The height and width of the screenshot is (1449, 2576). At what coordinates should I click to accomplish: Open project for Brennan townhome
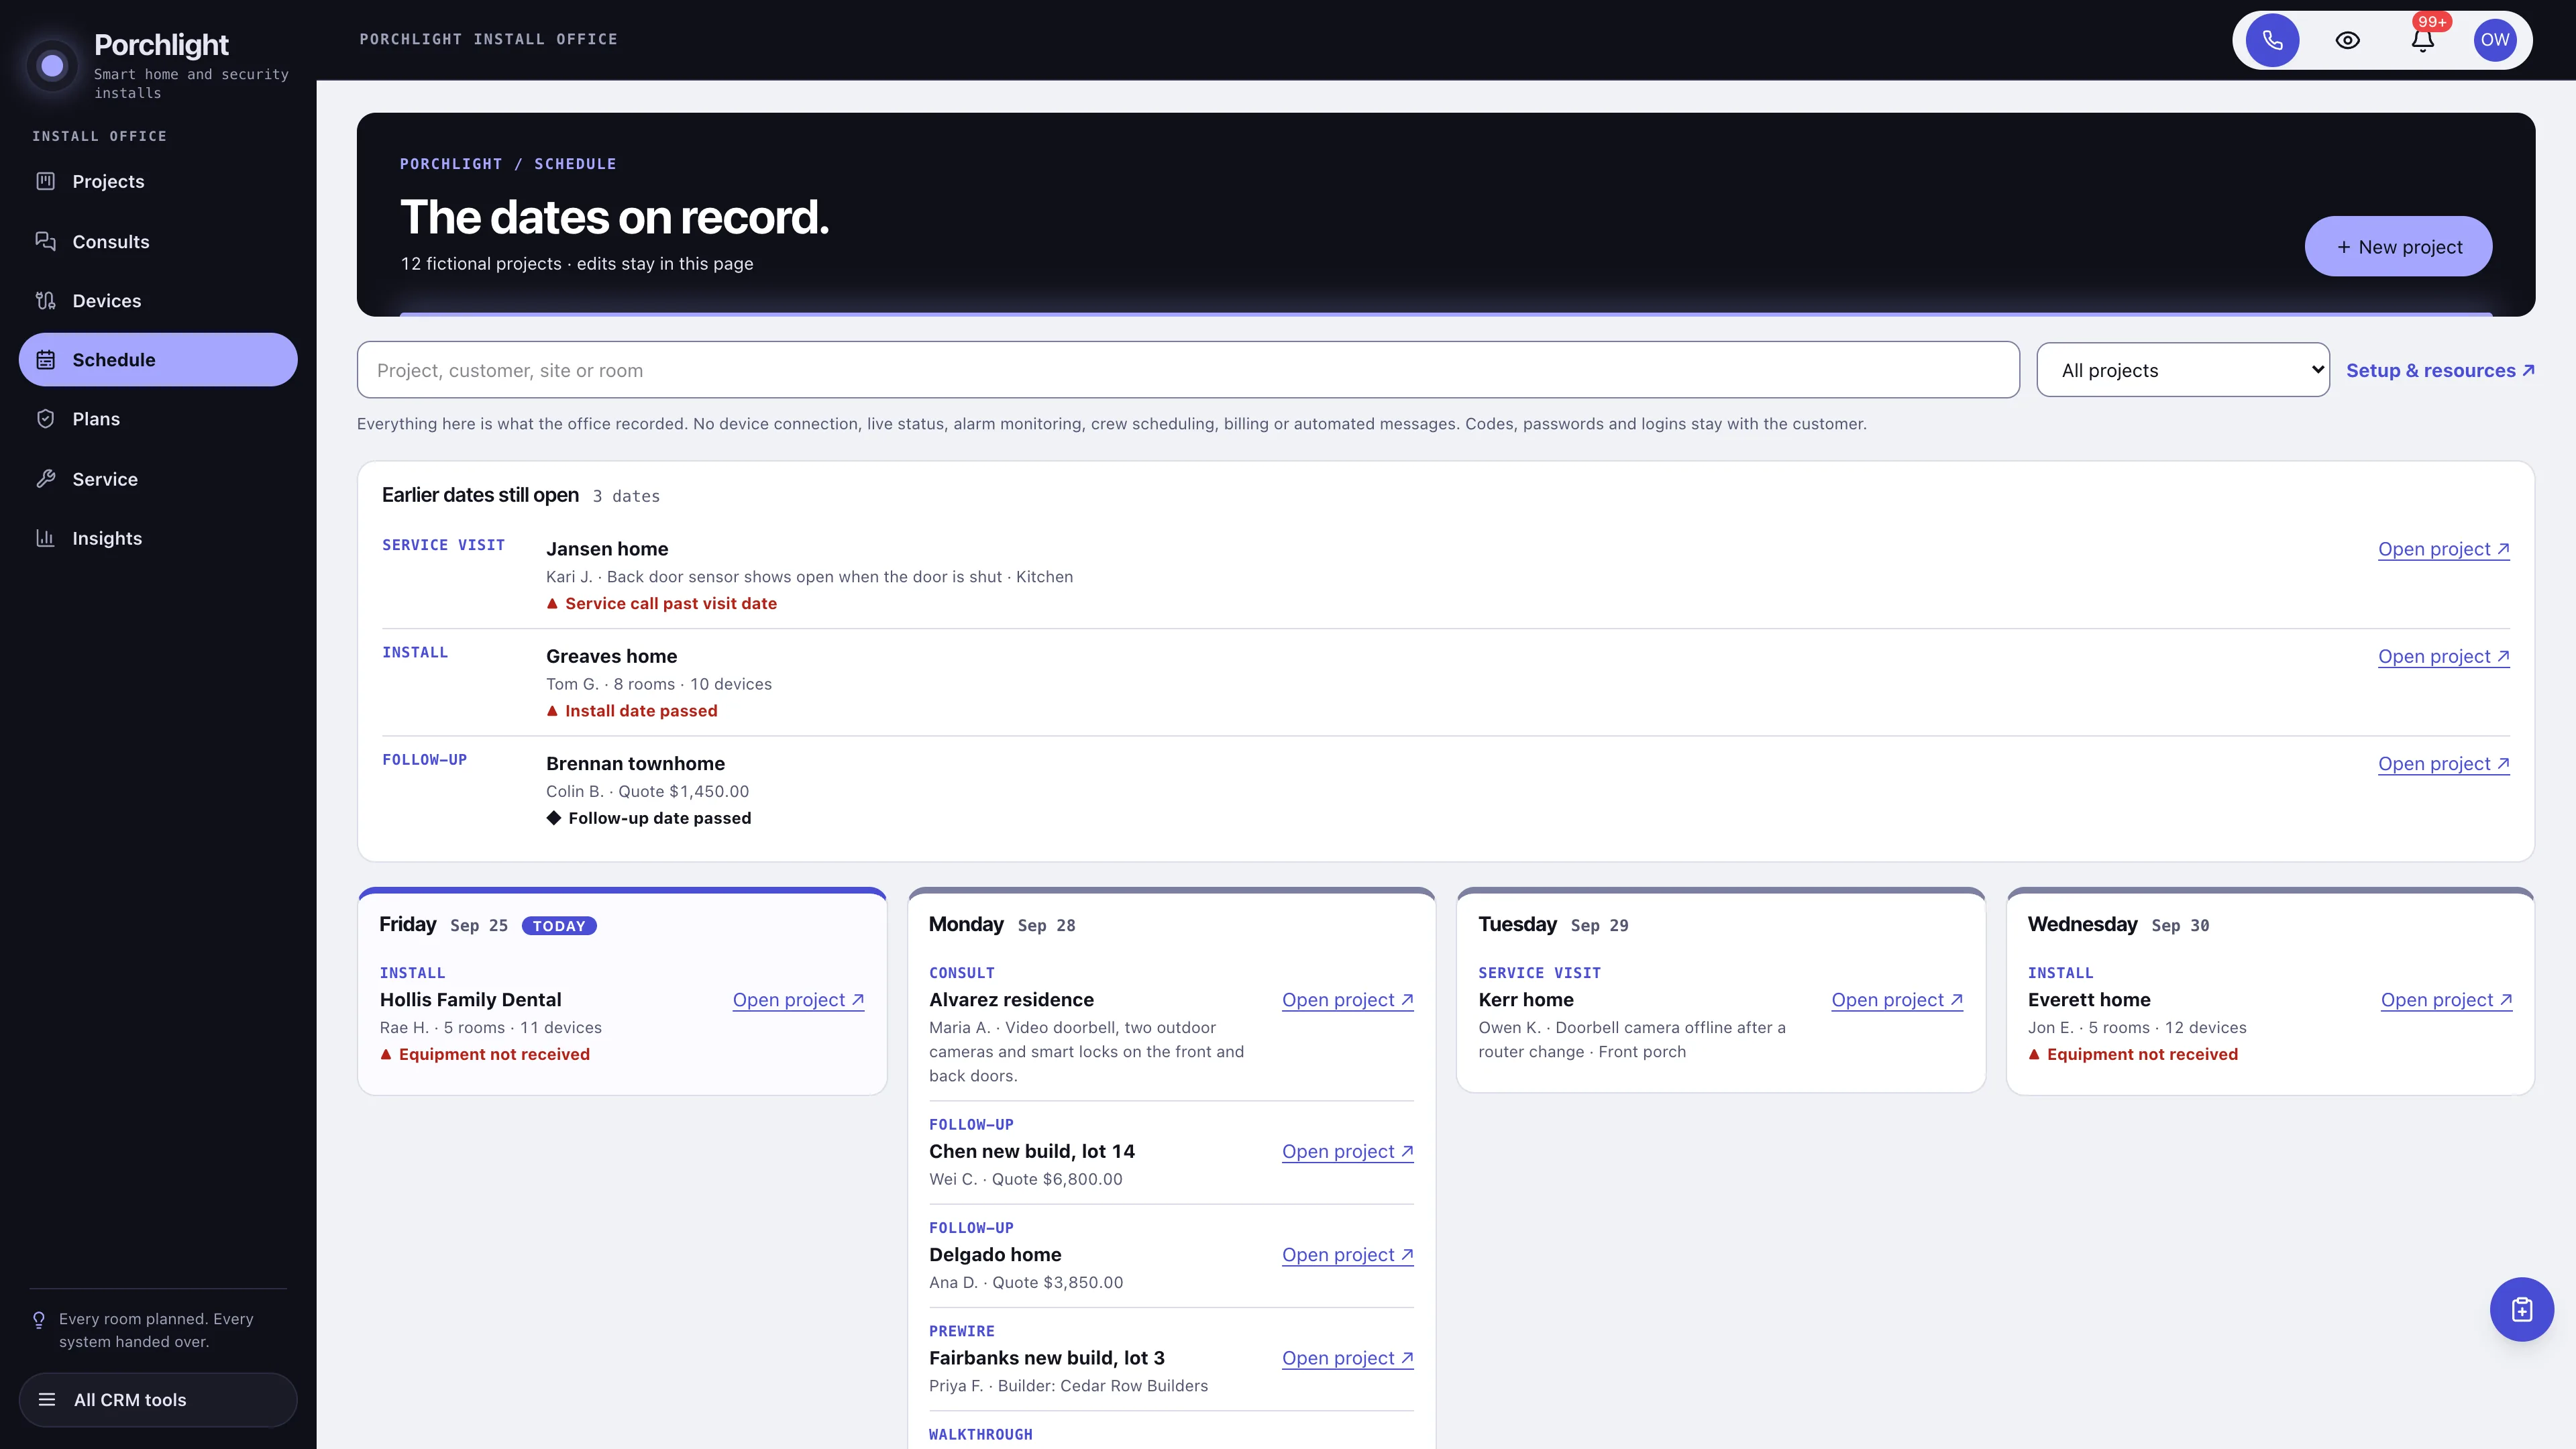pyautogui.click(x=2444, y=763)
